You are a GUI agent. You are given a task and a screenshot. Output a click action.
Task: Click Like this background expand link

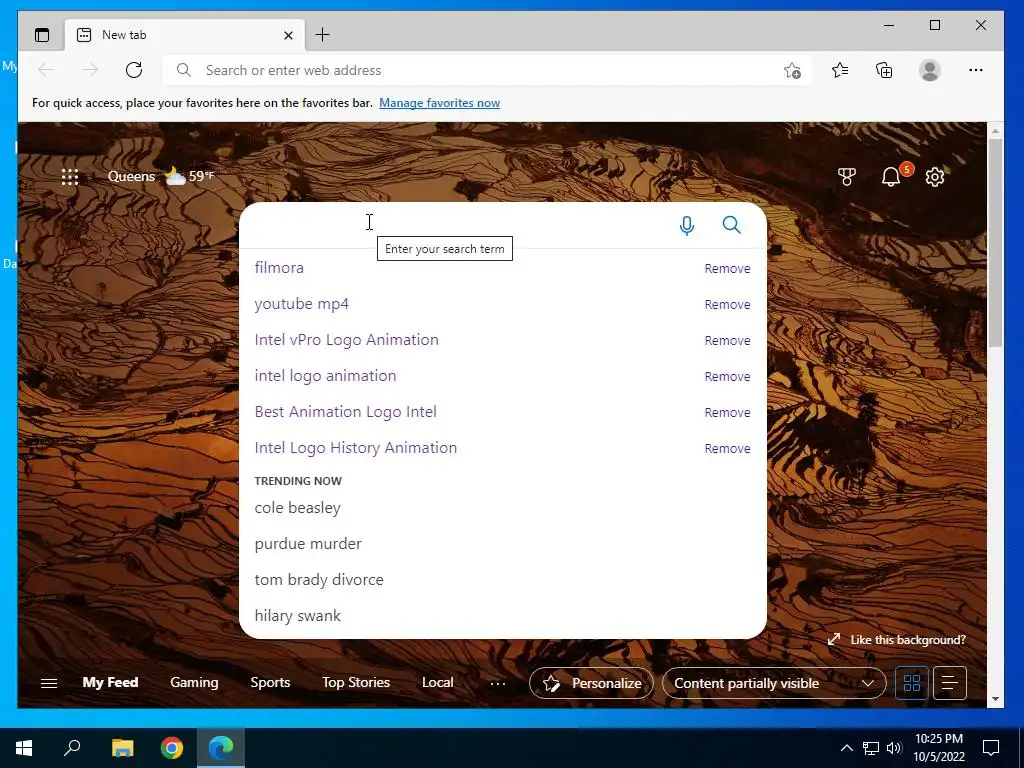pos(897,640)
